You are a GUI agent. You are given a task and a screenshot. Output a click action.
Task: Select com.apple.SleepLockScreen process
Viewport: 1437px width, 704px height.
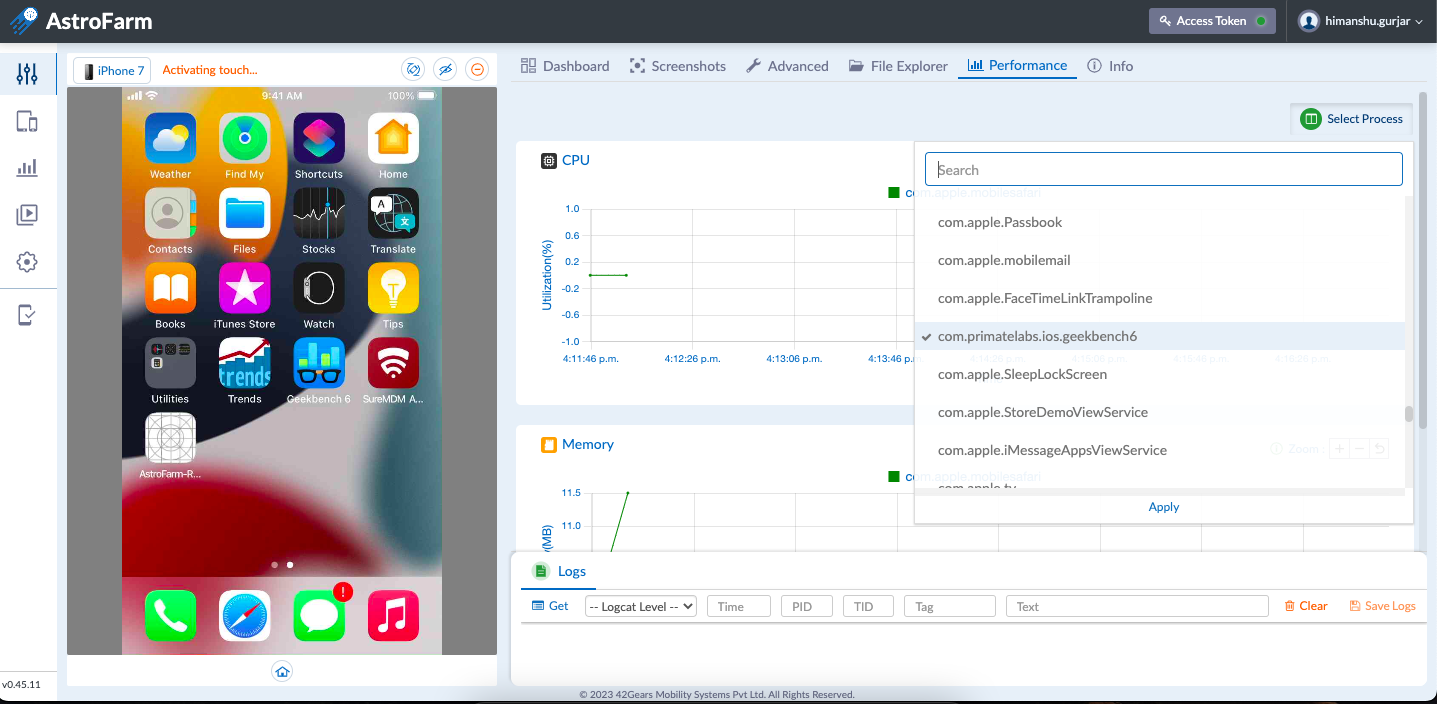[1160, 374]
